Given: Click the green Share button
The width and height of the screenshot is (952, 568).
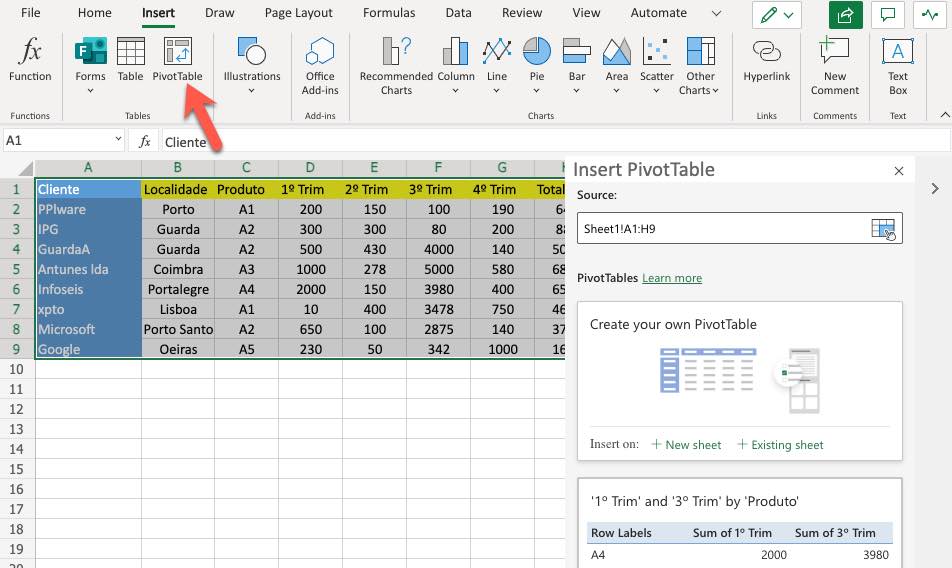Looking at the screenshot, I should coord(846,15).
